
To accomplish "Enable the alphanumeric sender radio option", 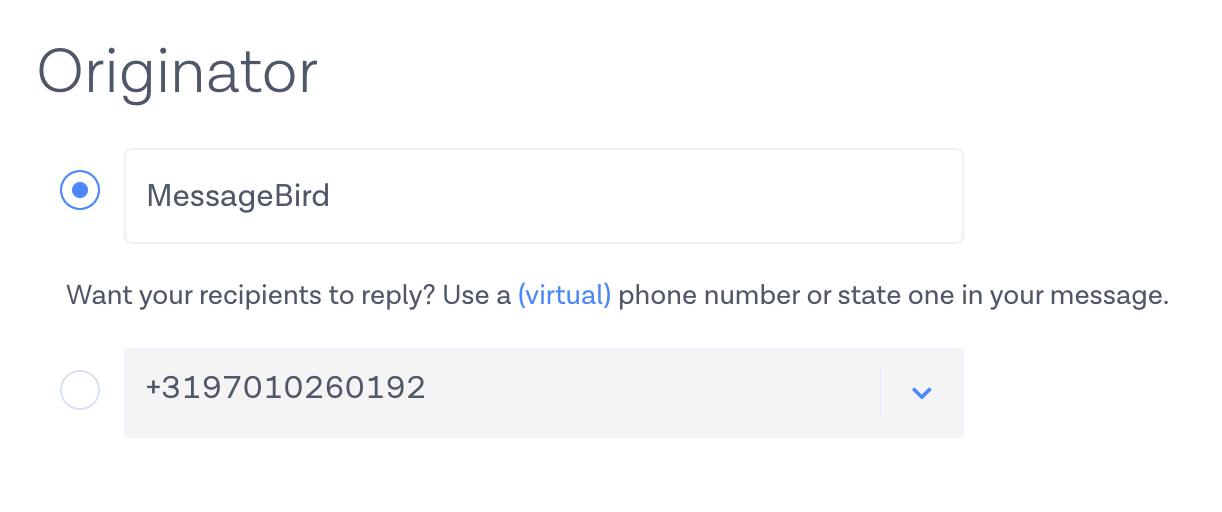I will pyautogui.click(x=80, y=190).
